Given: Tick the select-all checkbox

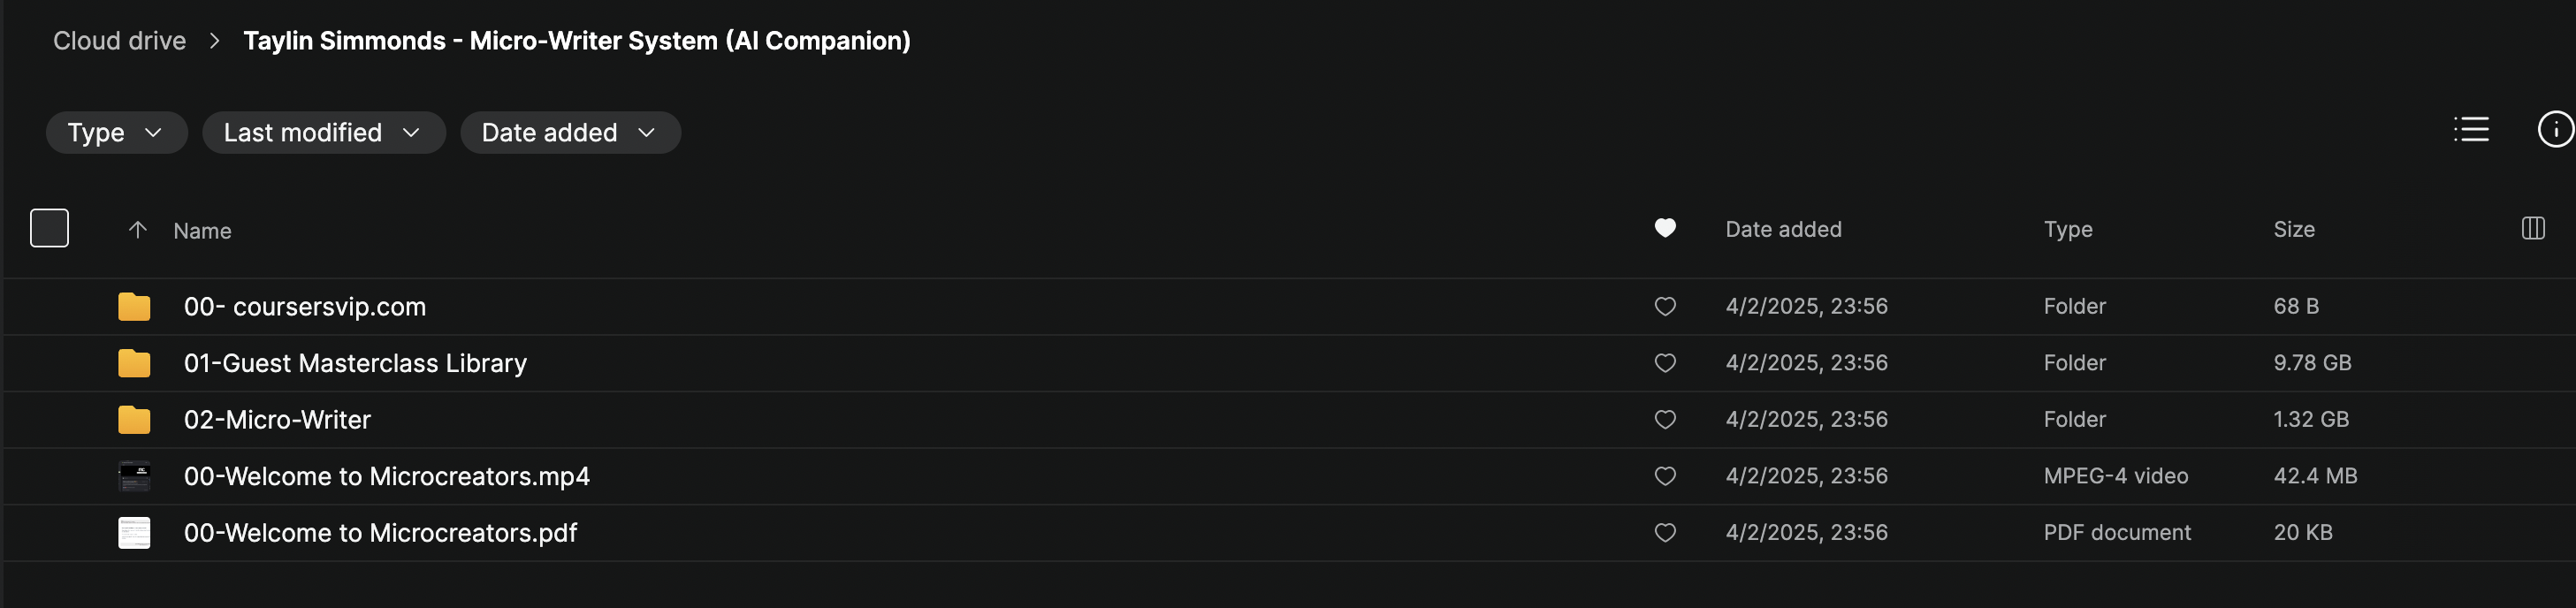Looking at the screenshot, I should (49, 229).
